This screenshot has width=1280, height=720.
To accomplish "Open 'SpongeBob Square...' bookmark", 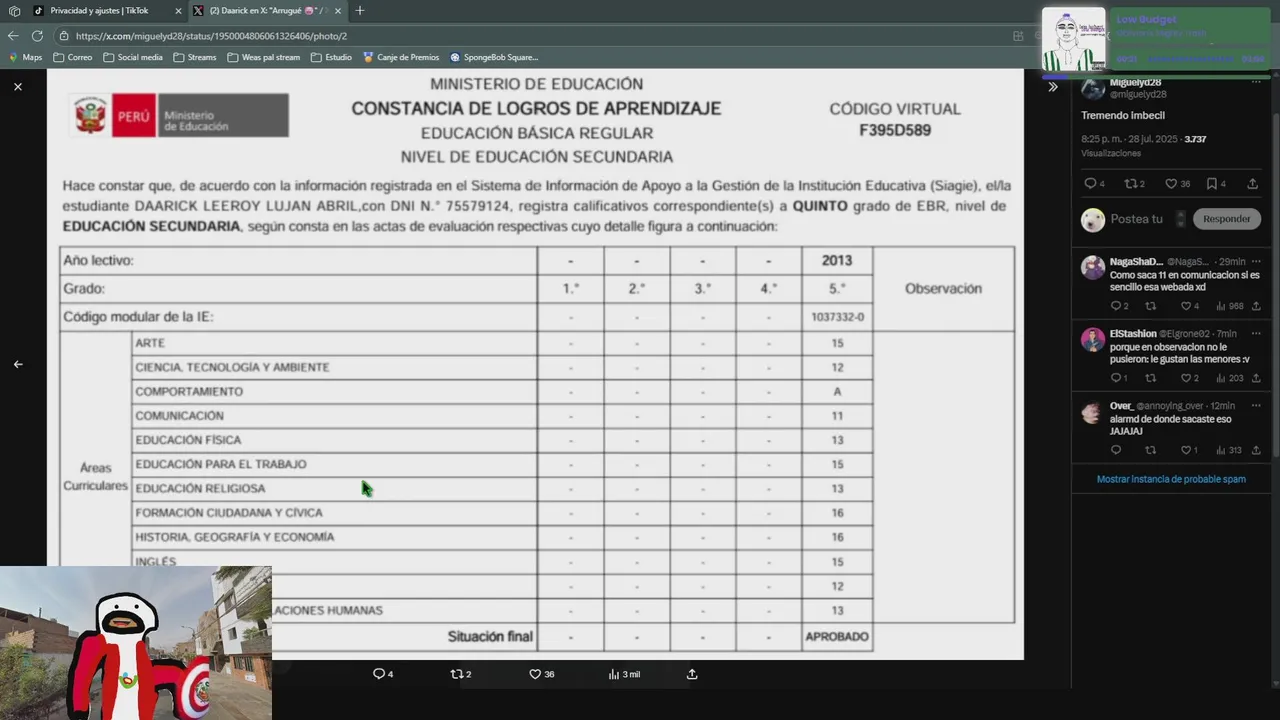I will pos(494,57).
